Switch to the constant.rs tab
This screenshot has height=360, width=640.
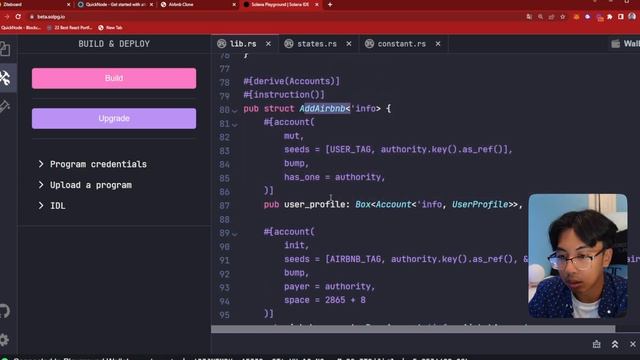[x=402, y=44]
